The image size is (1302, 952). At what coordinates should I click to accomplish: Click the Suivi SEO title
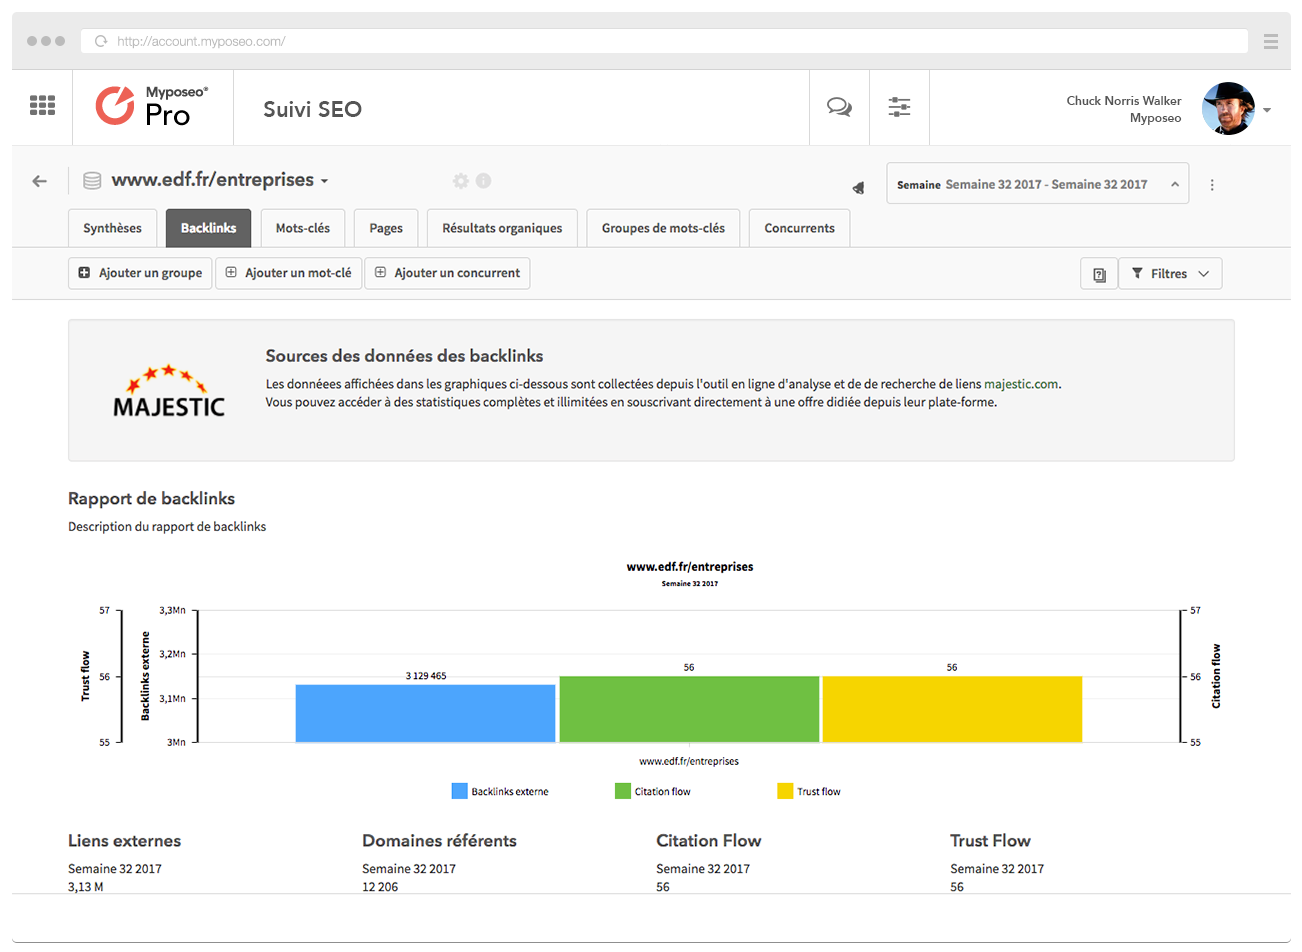click(x=312, y=109)
